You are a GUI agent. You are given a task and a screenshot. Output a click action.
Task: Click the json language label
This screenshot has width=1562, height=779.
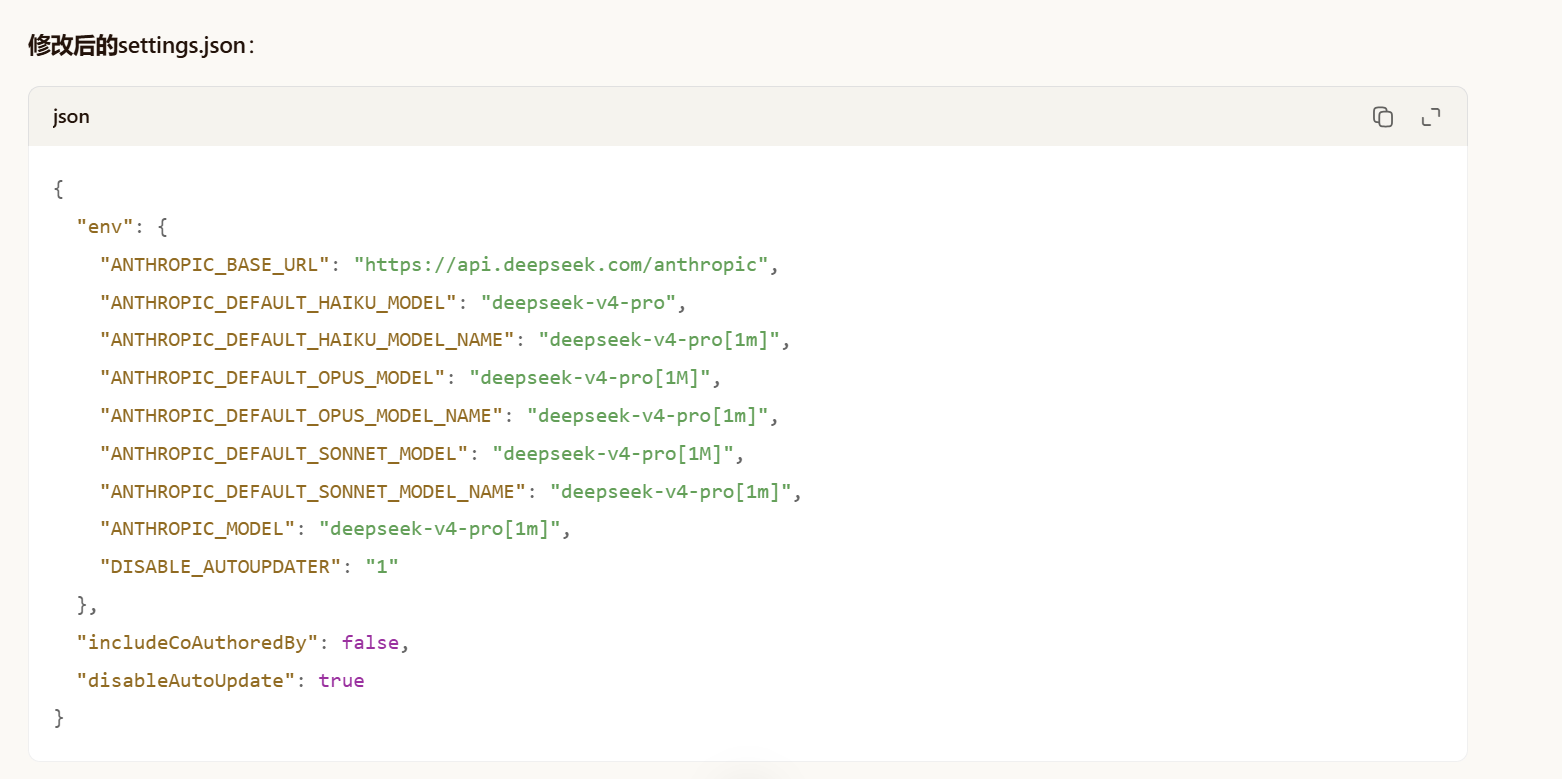[x=71, y=117]
